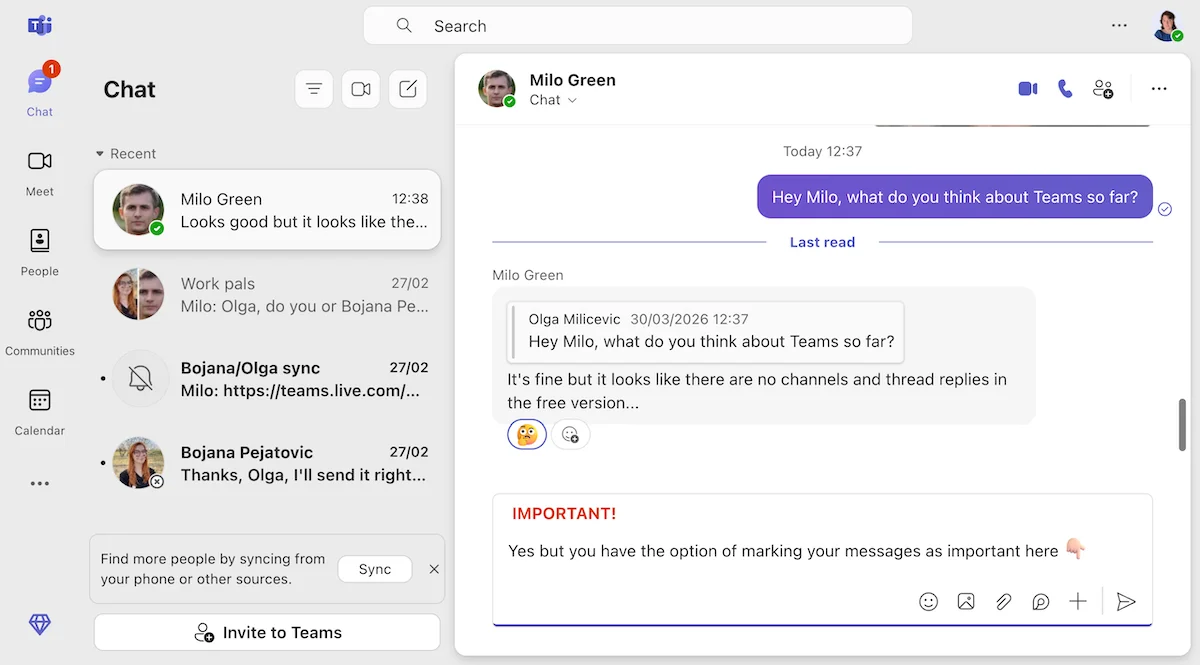The width and height of the screenshot is (1200, 665).
Task: Open the emoji picker in the compose box
Action: (x=928, y=601)
